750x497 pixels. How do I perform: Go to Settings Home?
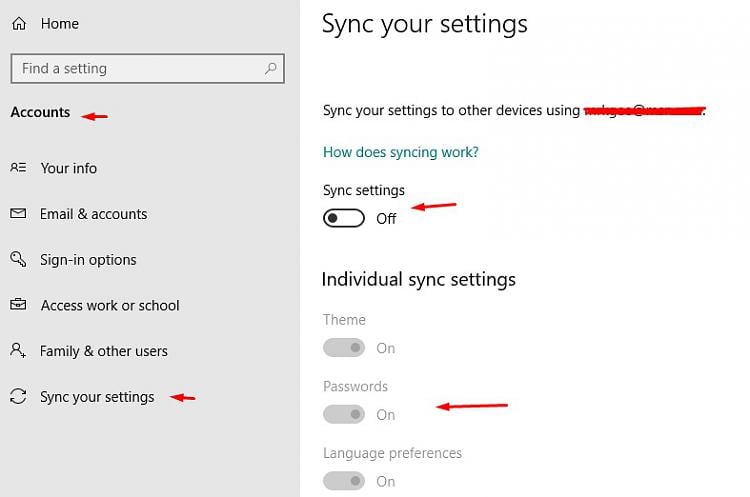pos(59,23)
